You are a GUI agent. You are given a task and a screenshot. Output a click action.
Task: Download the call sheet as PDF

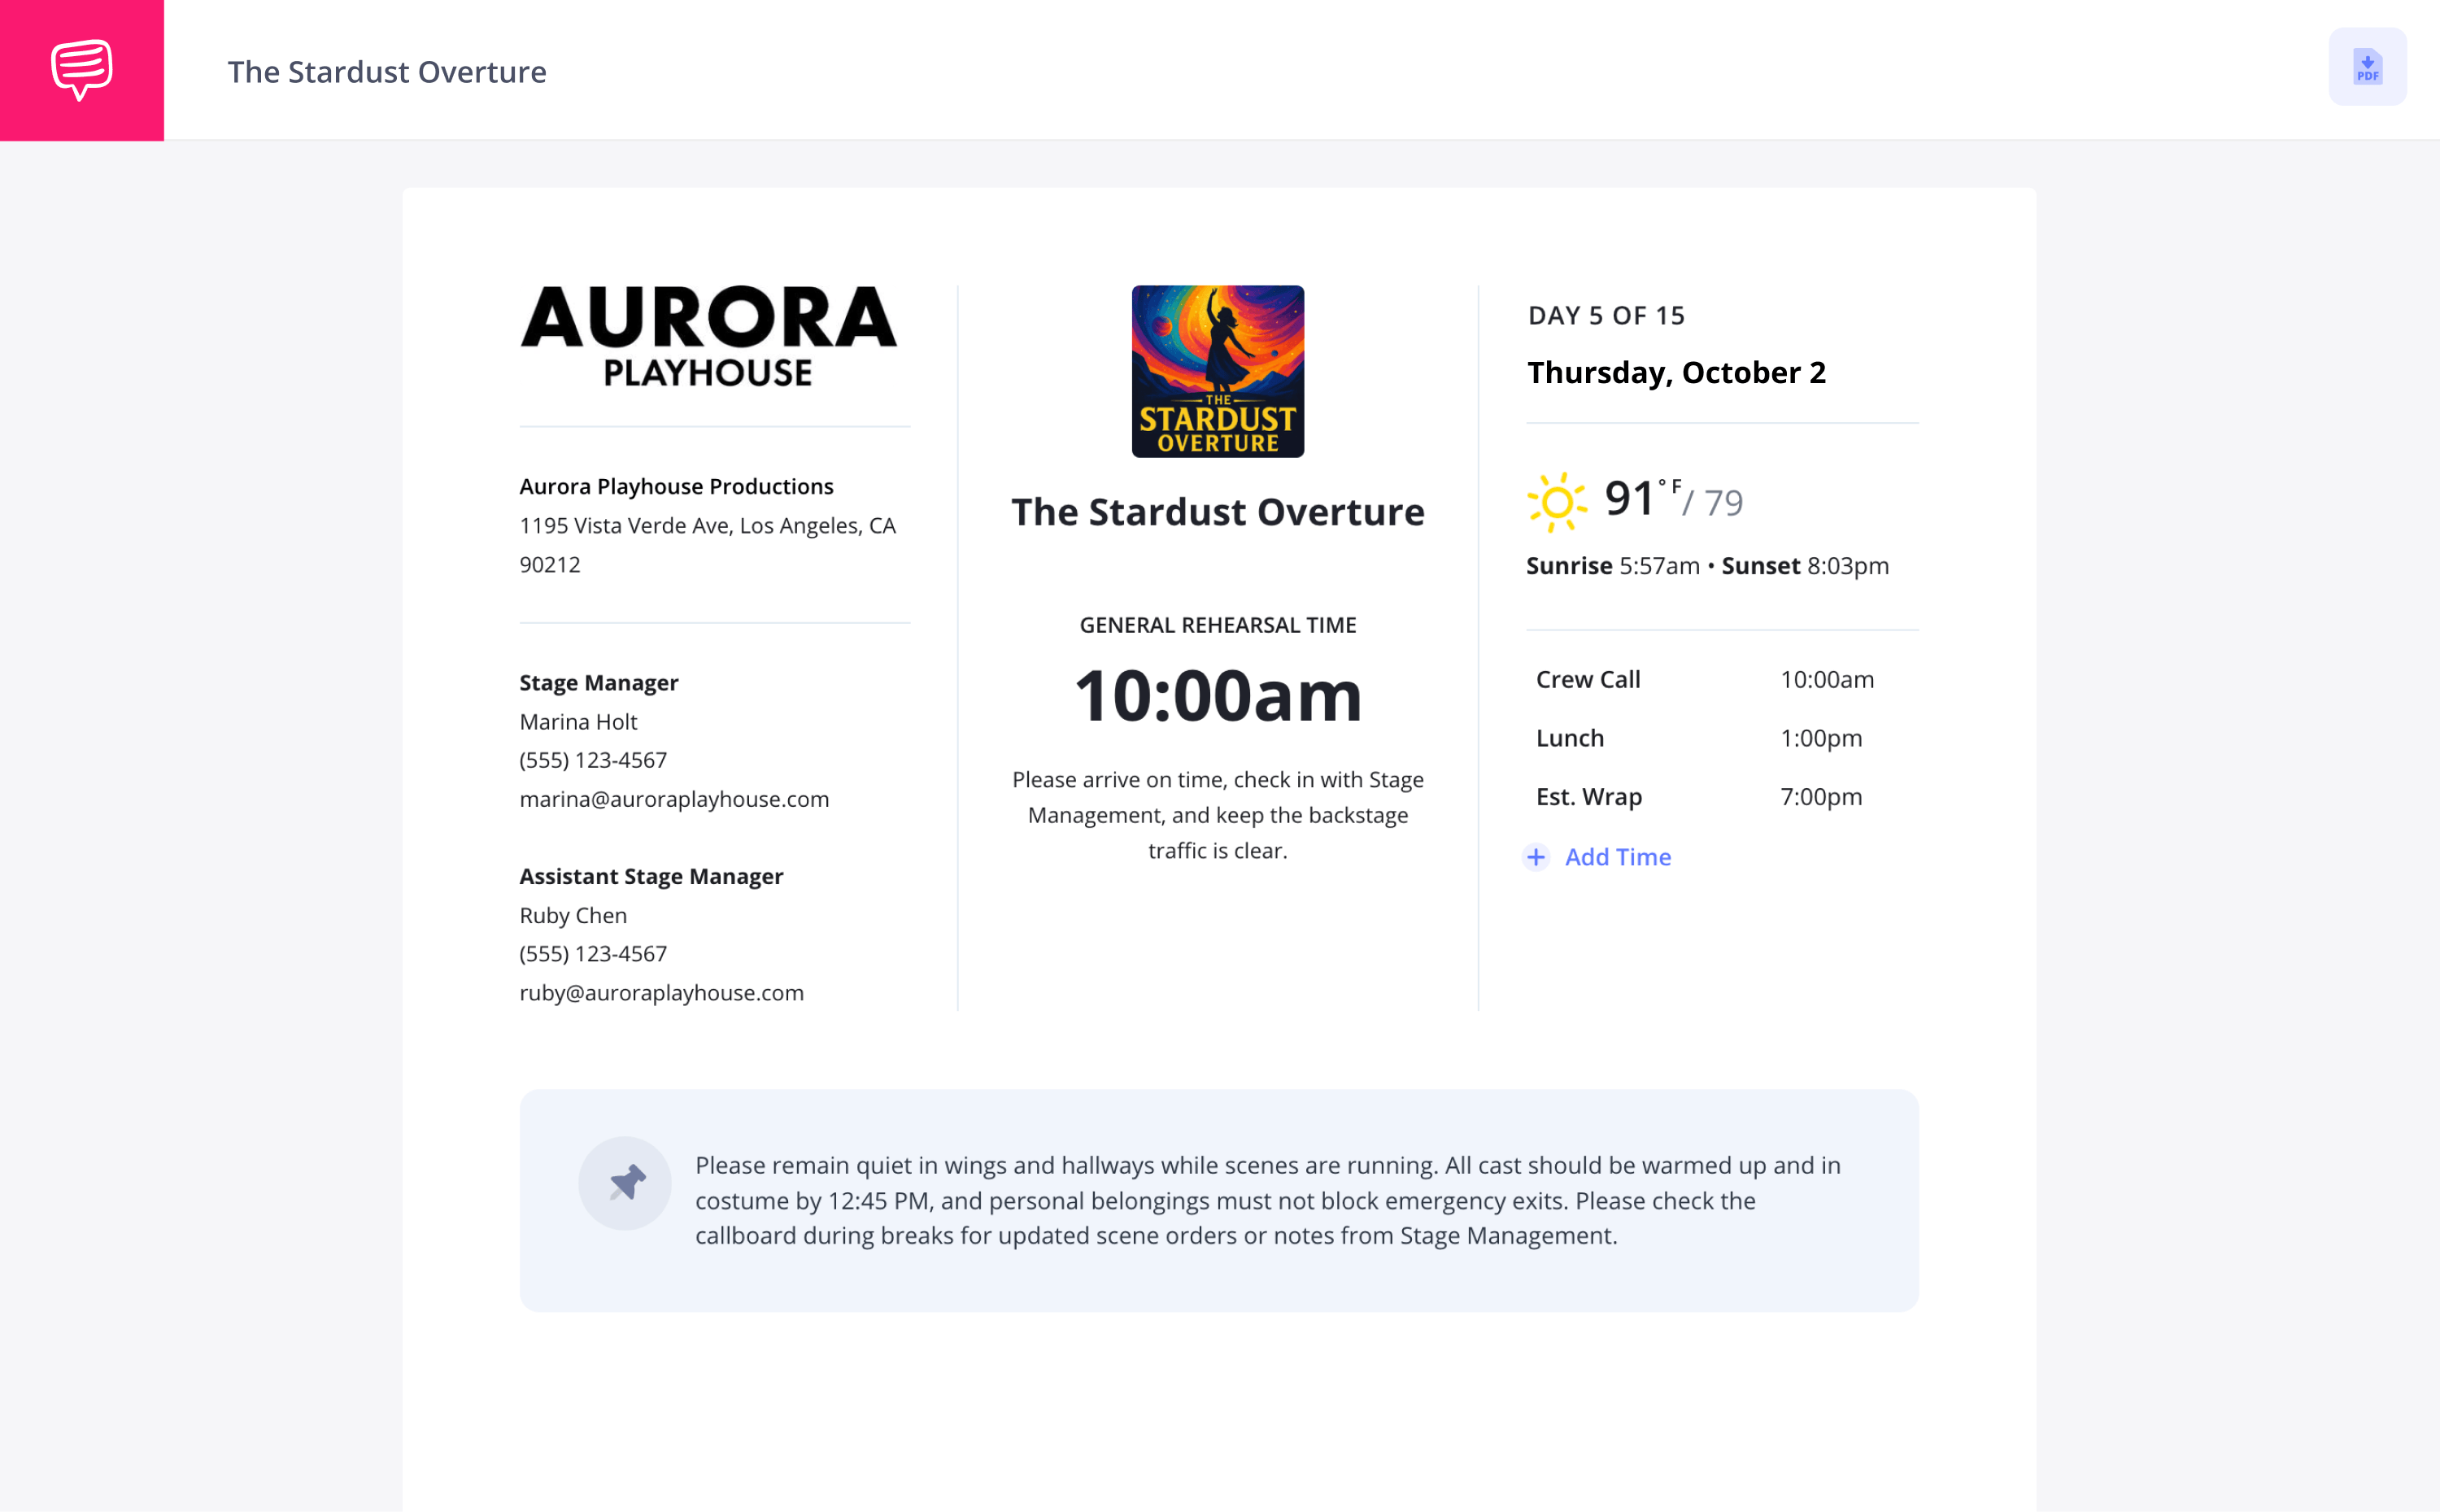[x=2367, y=67]
